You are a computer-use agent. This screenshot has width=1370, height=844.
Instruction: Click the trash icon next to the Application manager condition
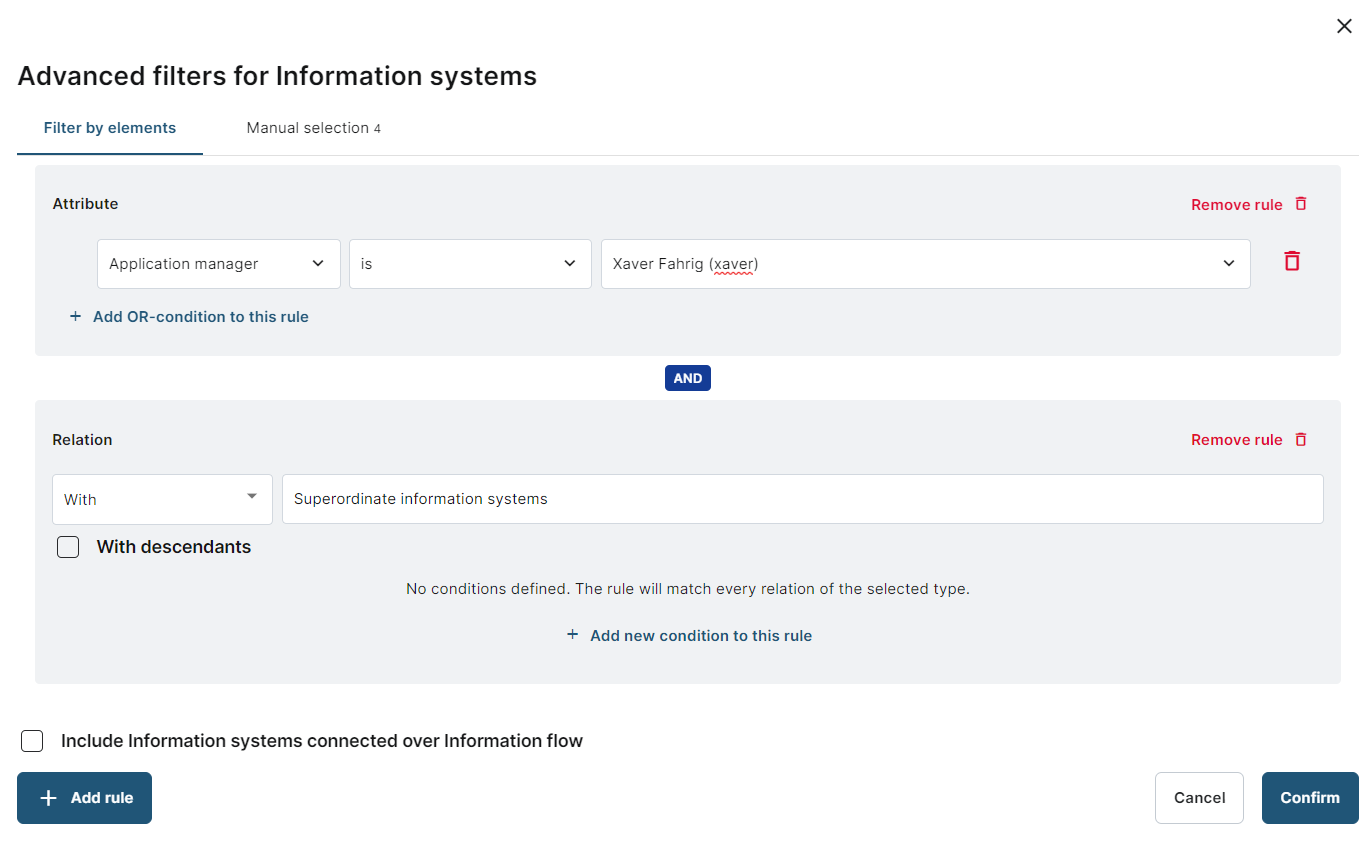1292,262
